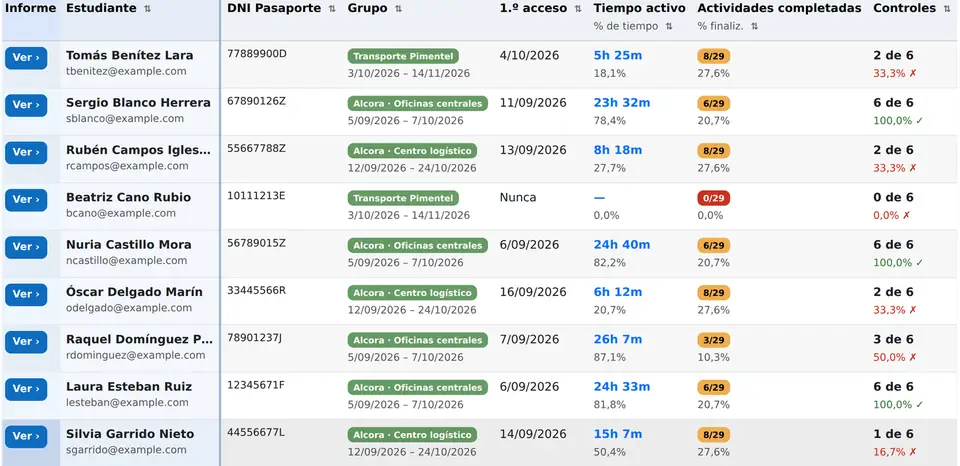Click DNI 77889900D cell

(x=257, y=53)
